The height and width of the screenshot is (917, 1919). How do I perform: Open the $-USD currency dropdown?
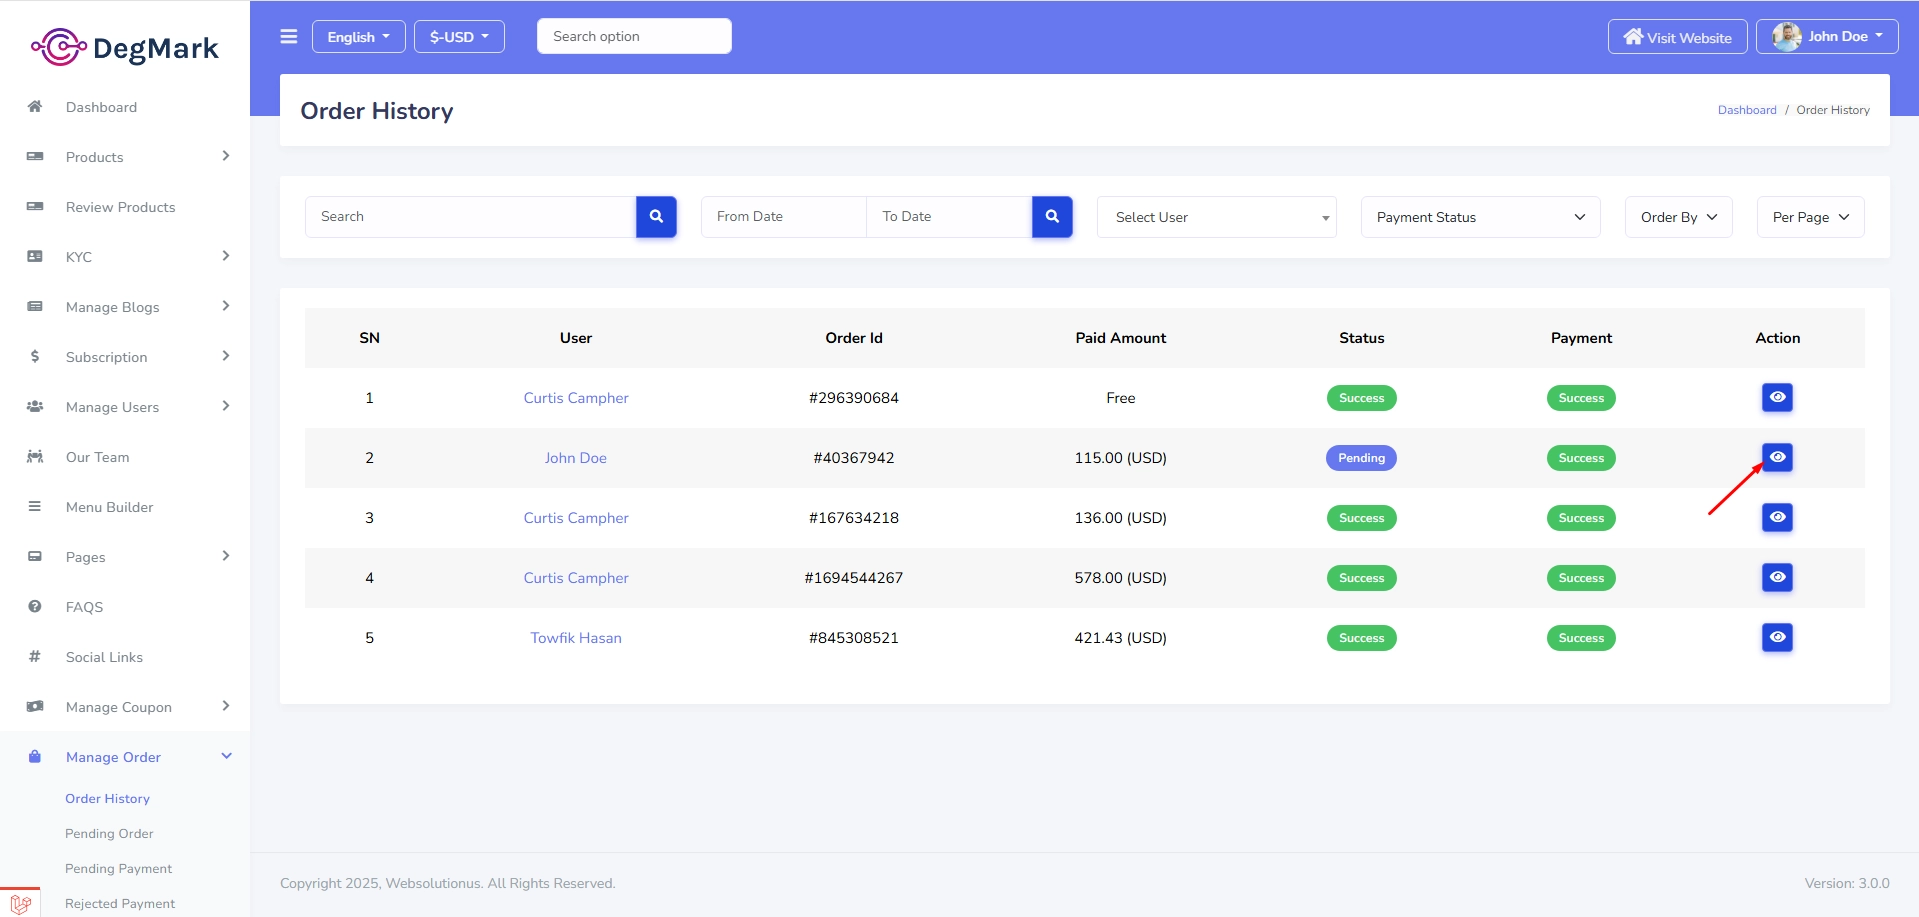(459, 37)
